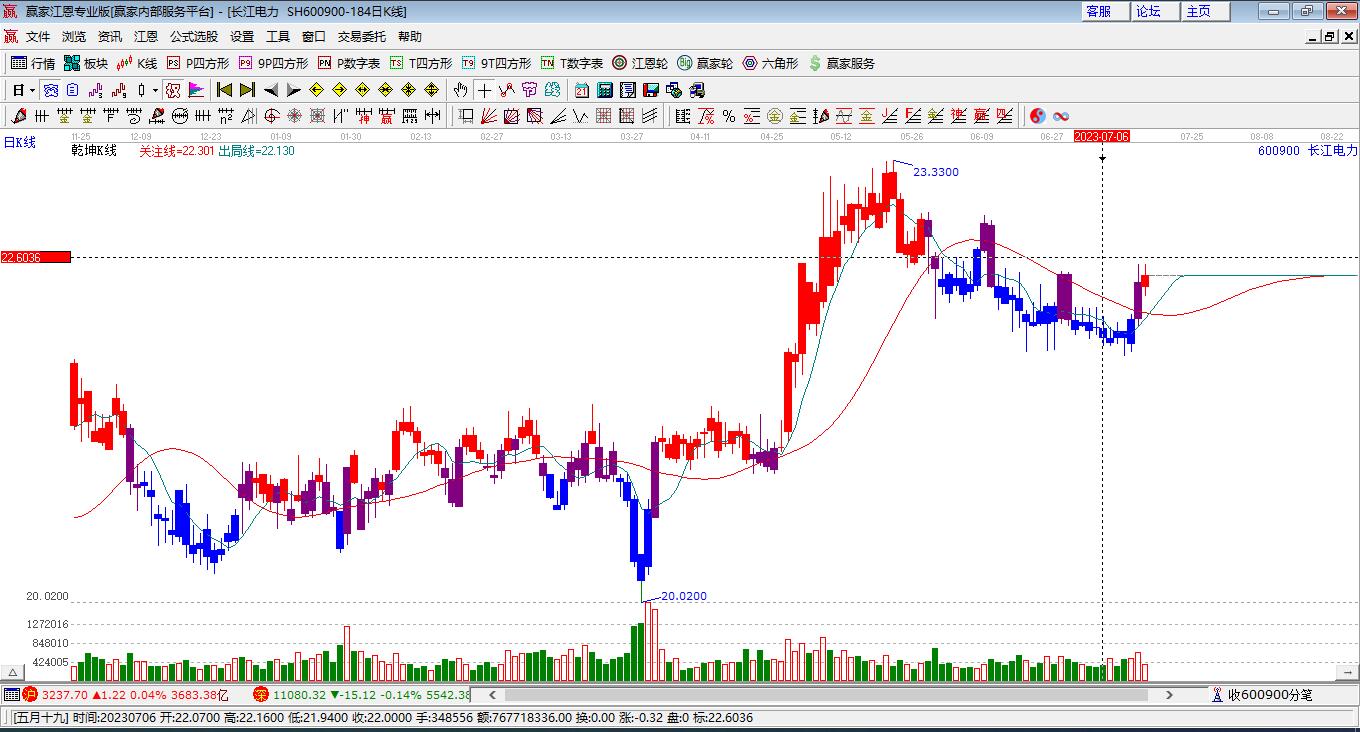Viewport: 1360px width, 732px height.
Task: Open the 浏览 menu
Action: tap(74, 37)
